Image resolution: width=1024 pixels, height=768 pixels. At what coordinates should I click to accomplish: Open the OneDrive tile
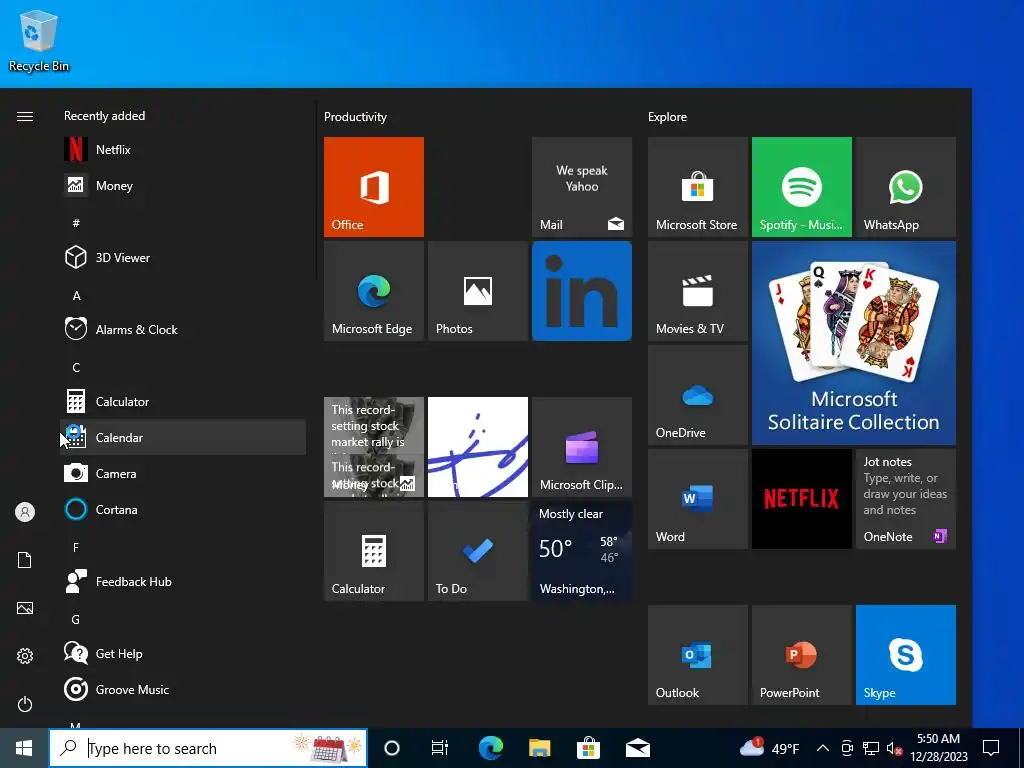point(697,394)
